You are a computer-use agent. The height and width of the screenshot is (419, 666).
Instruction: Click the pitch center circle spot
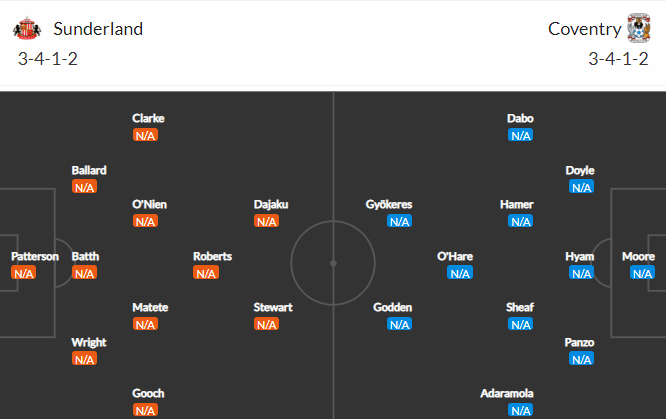click(333, 263)
